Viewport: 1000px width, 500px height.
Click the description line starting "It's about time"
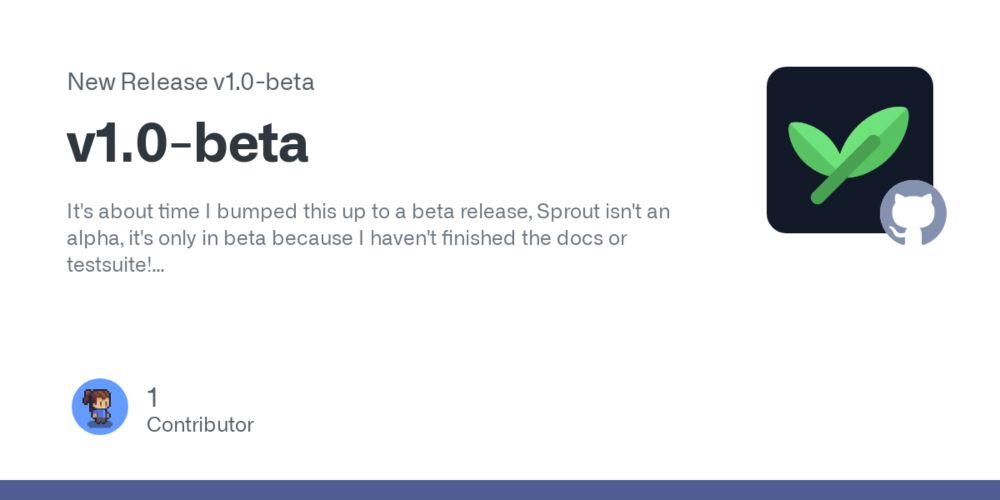(368, 212)
